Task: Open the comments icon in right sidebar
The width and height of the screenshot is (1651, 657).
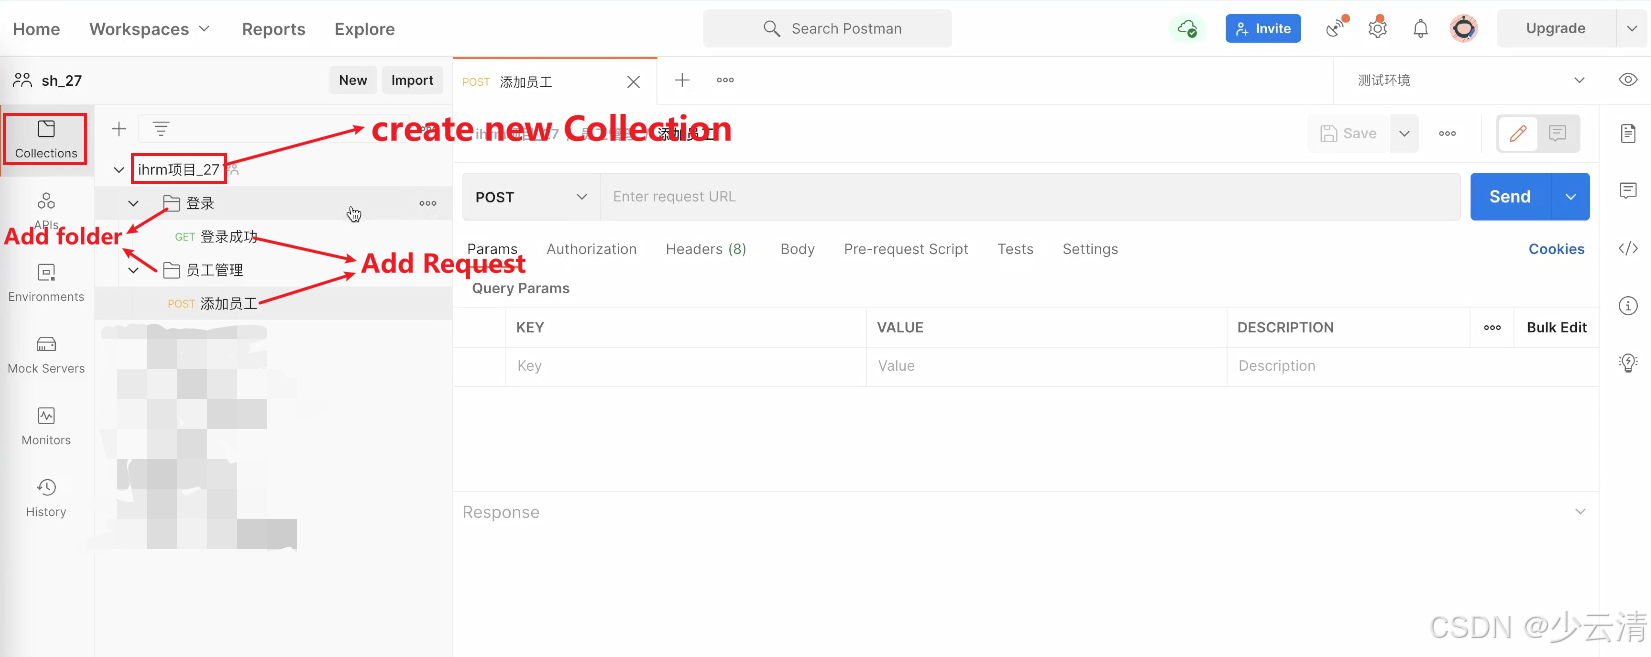Action: (x=1628, y=190)
